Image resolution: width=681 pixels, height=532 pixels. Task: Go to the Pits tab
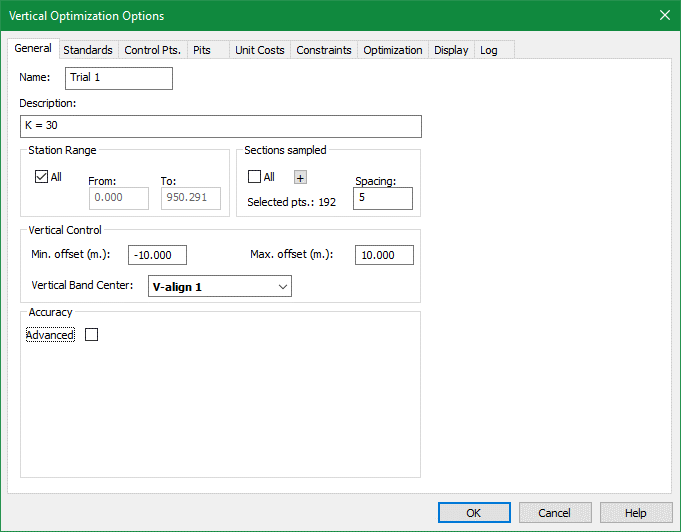pyautogui.click(x=202, y=50)
